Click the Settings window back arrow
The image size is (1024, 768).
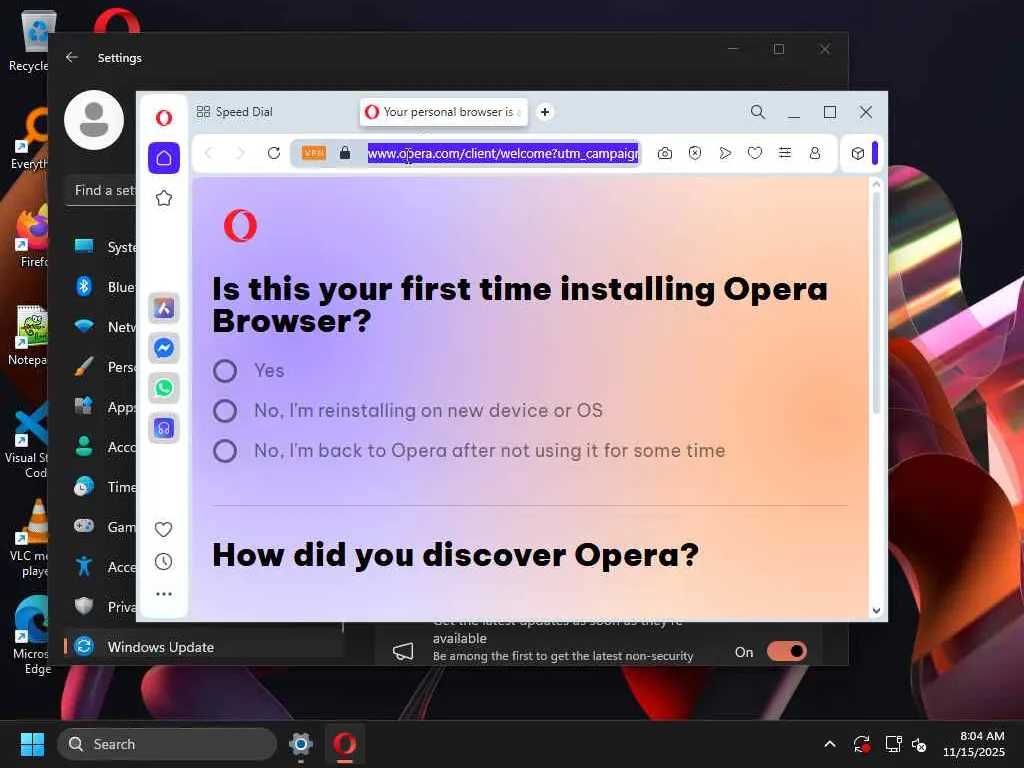[x=72, y=57]
